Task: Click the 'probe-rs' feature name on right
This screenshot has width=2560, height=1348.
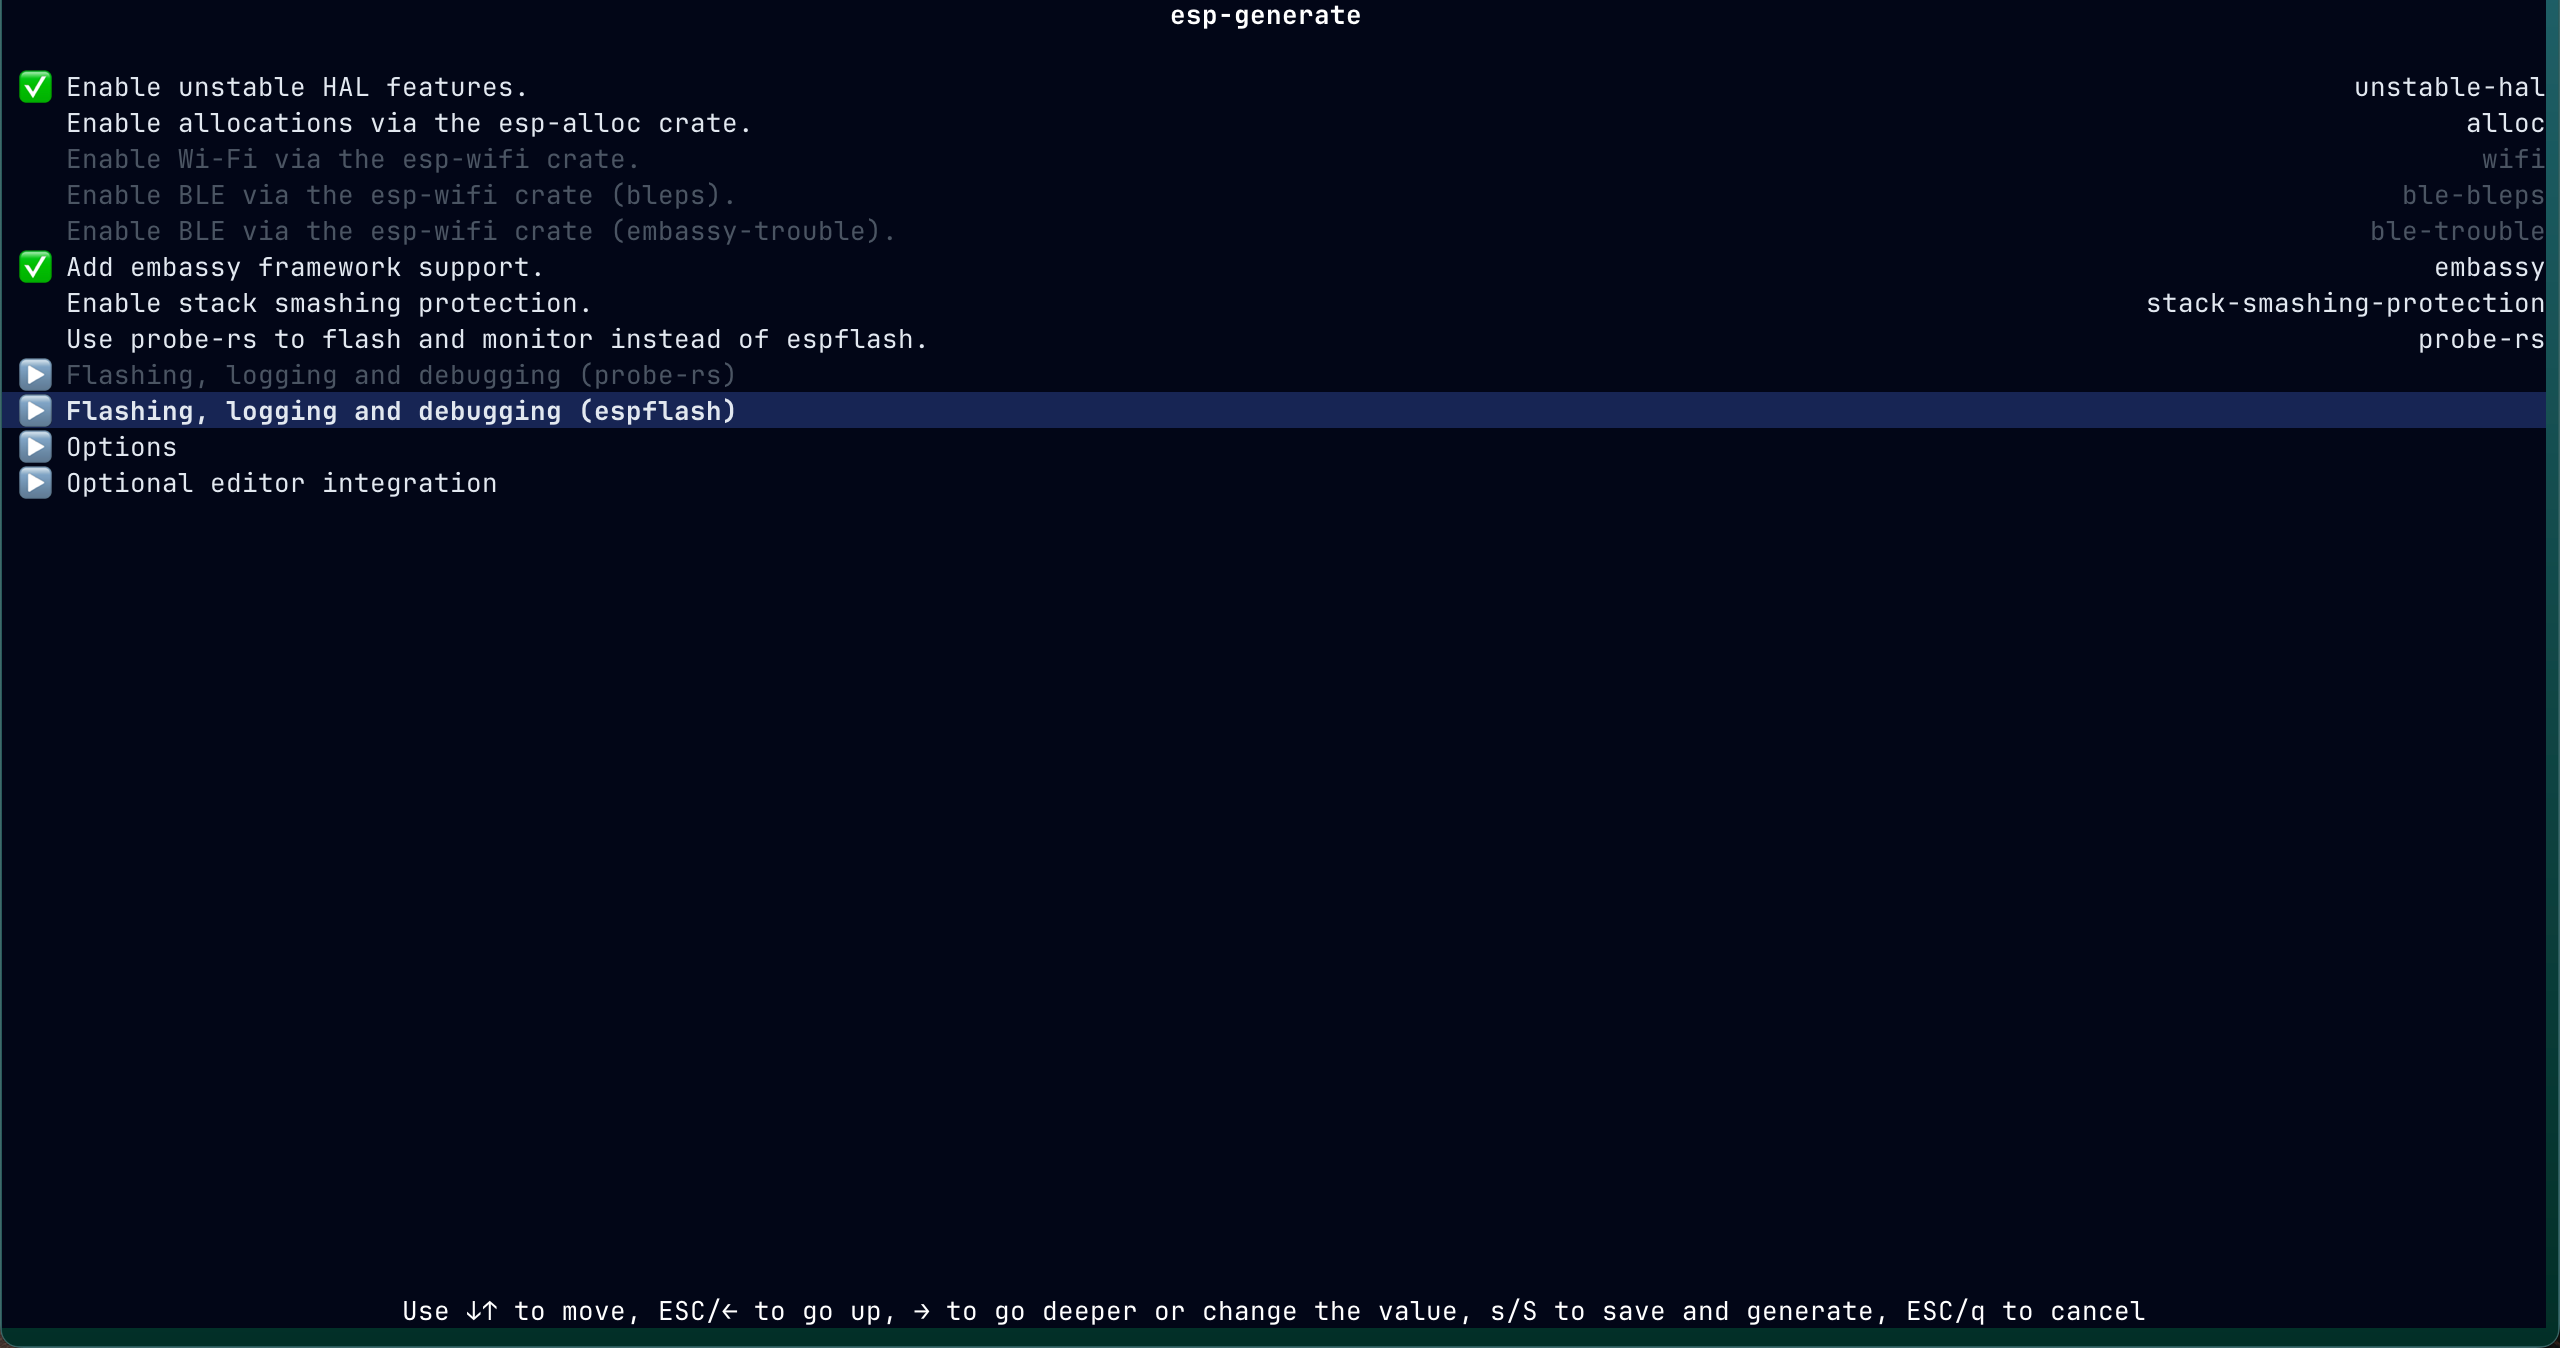Action: [x=2481, y=340]
